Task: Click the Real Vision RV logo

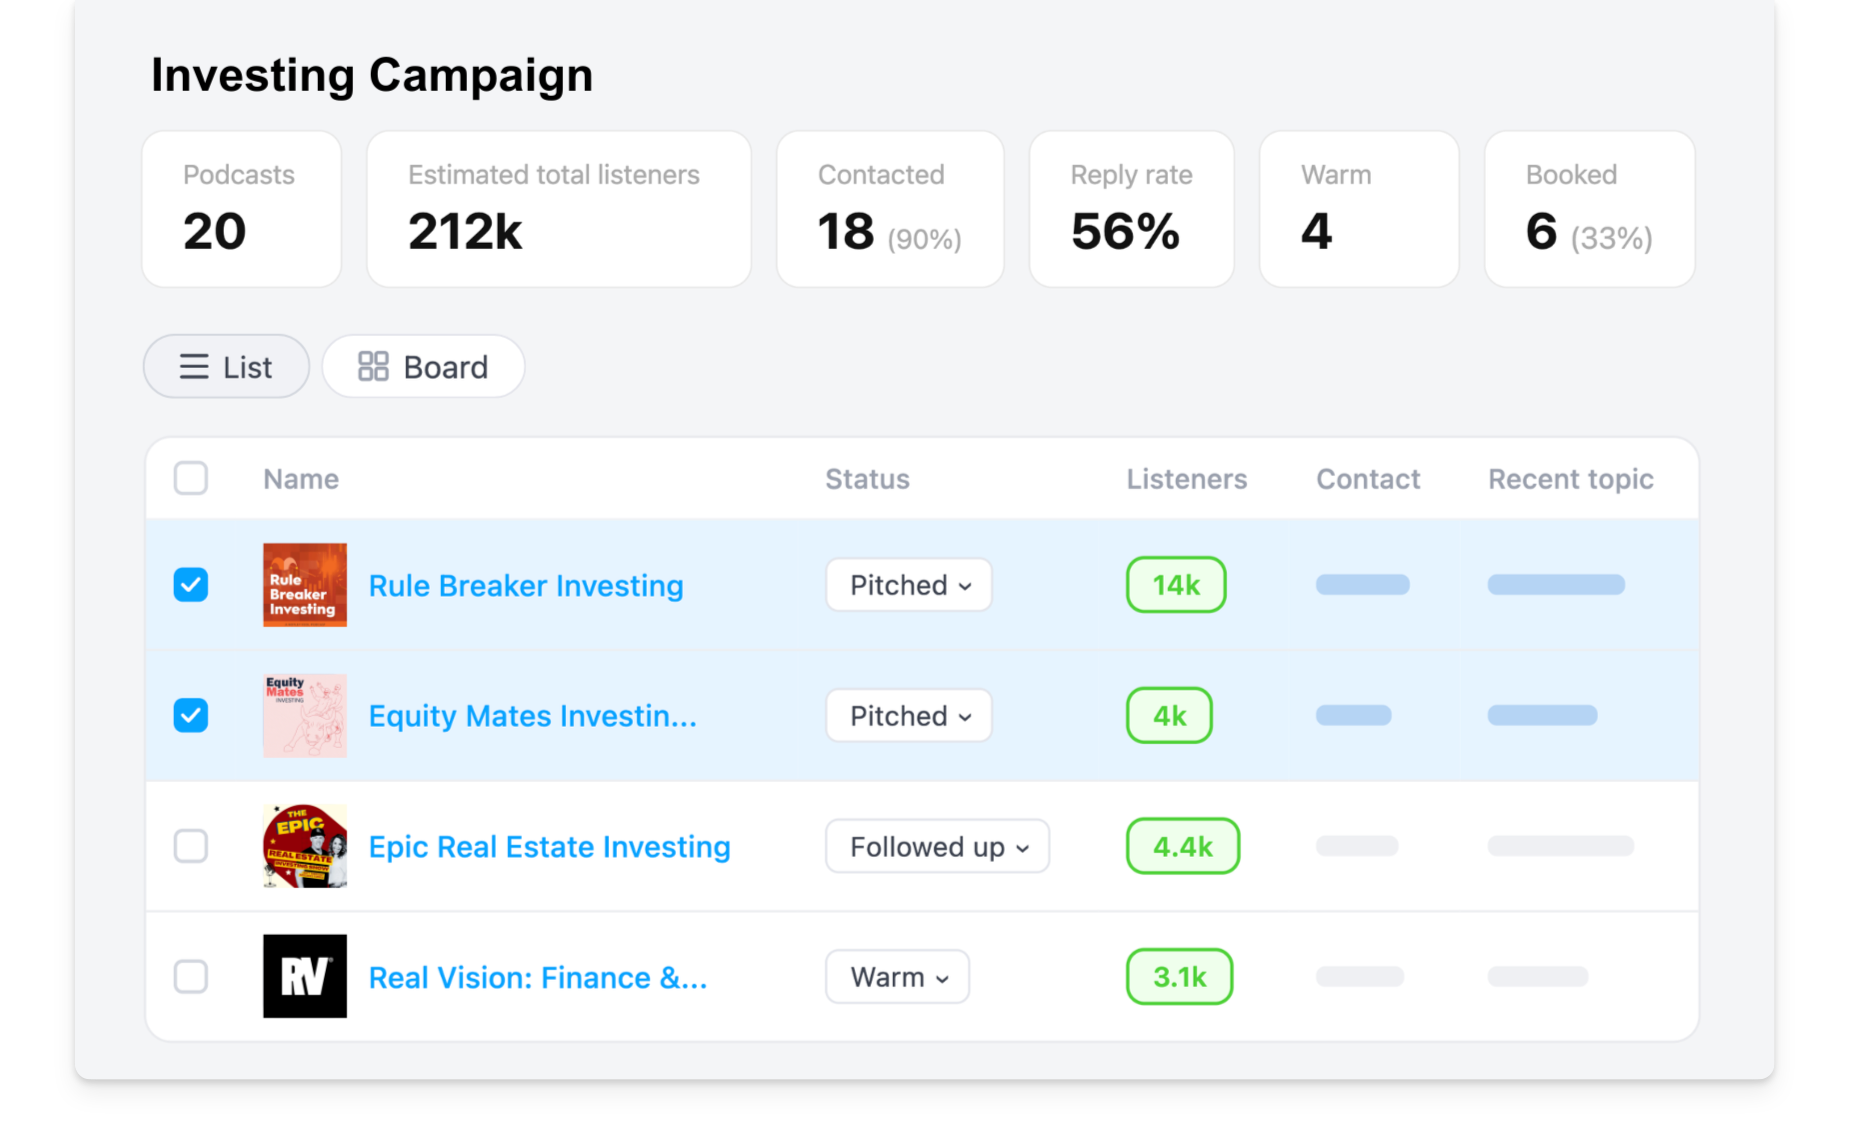Action: click(304, 977)
